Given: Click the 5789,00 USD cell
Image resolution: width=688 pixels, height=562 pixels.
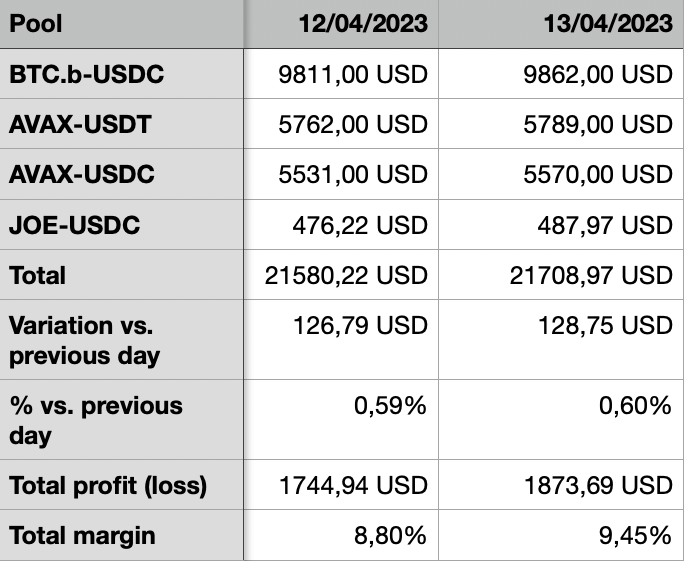Looking at the screenshot, I should click(598, 125).
